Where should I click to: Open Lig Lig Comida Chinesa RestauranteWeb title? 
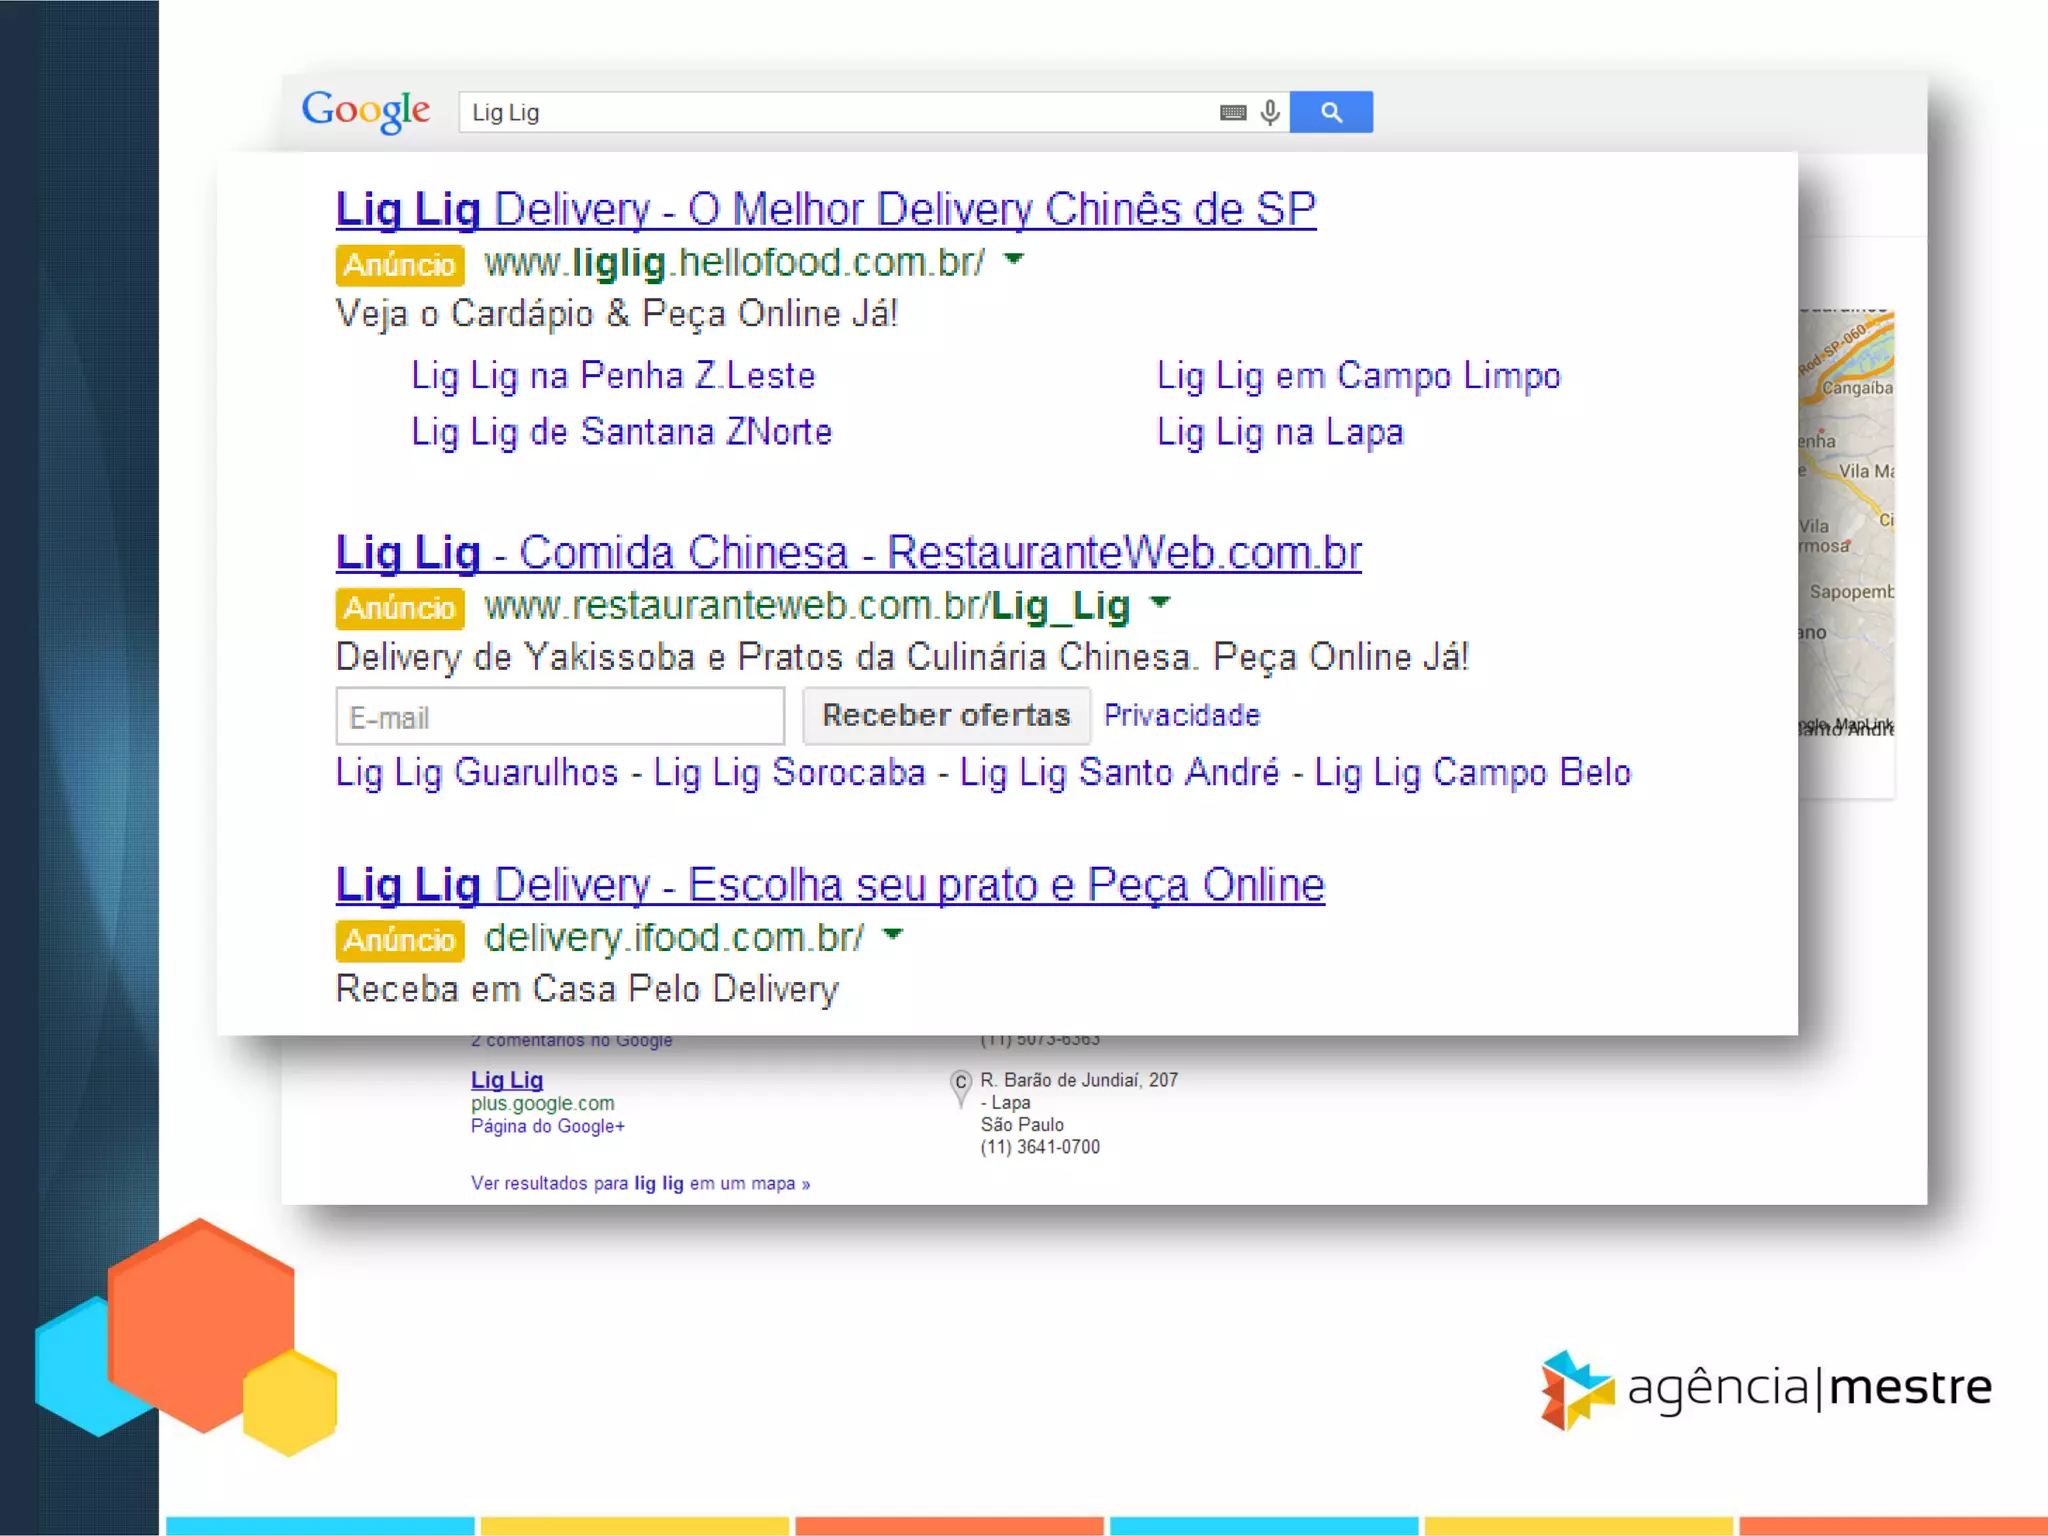pyautogui.click(x=848, y=552)
